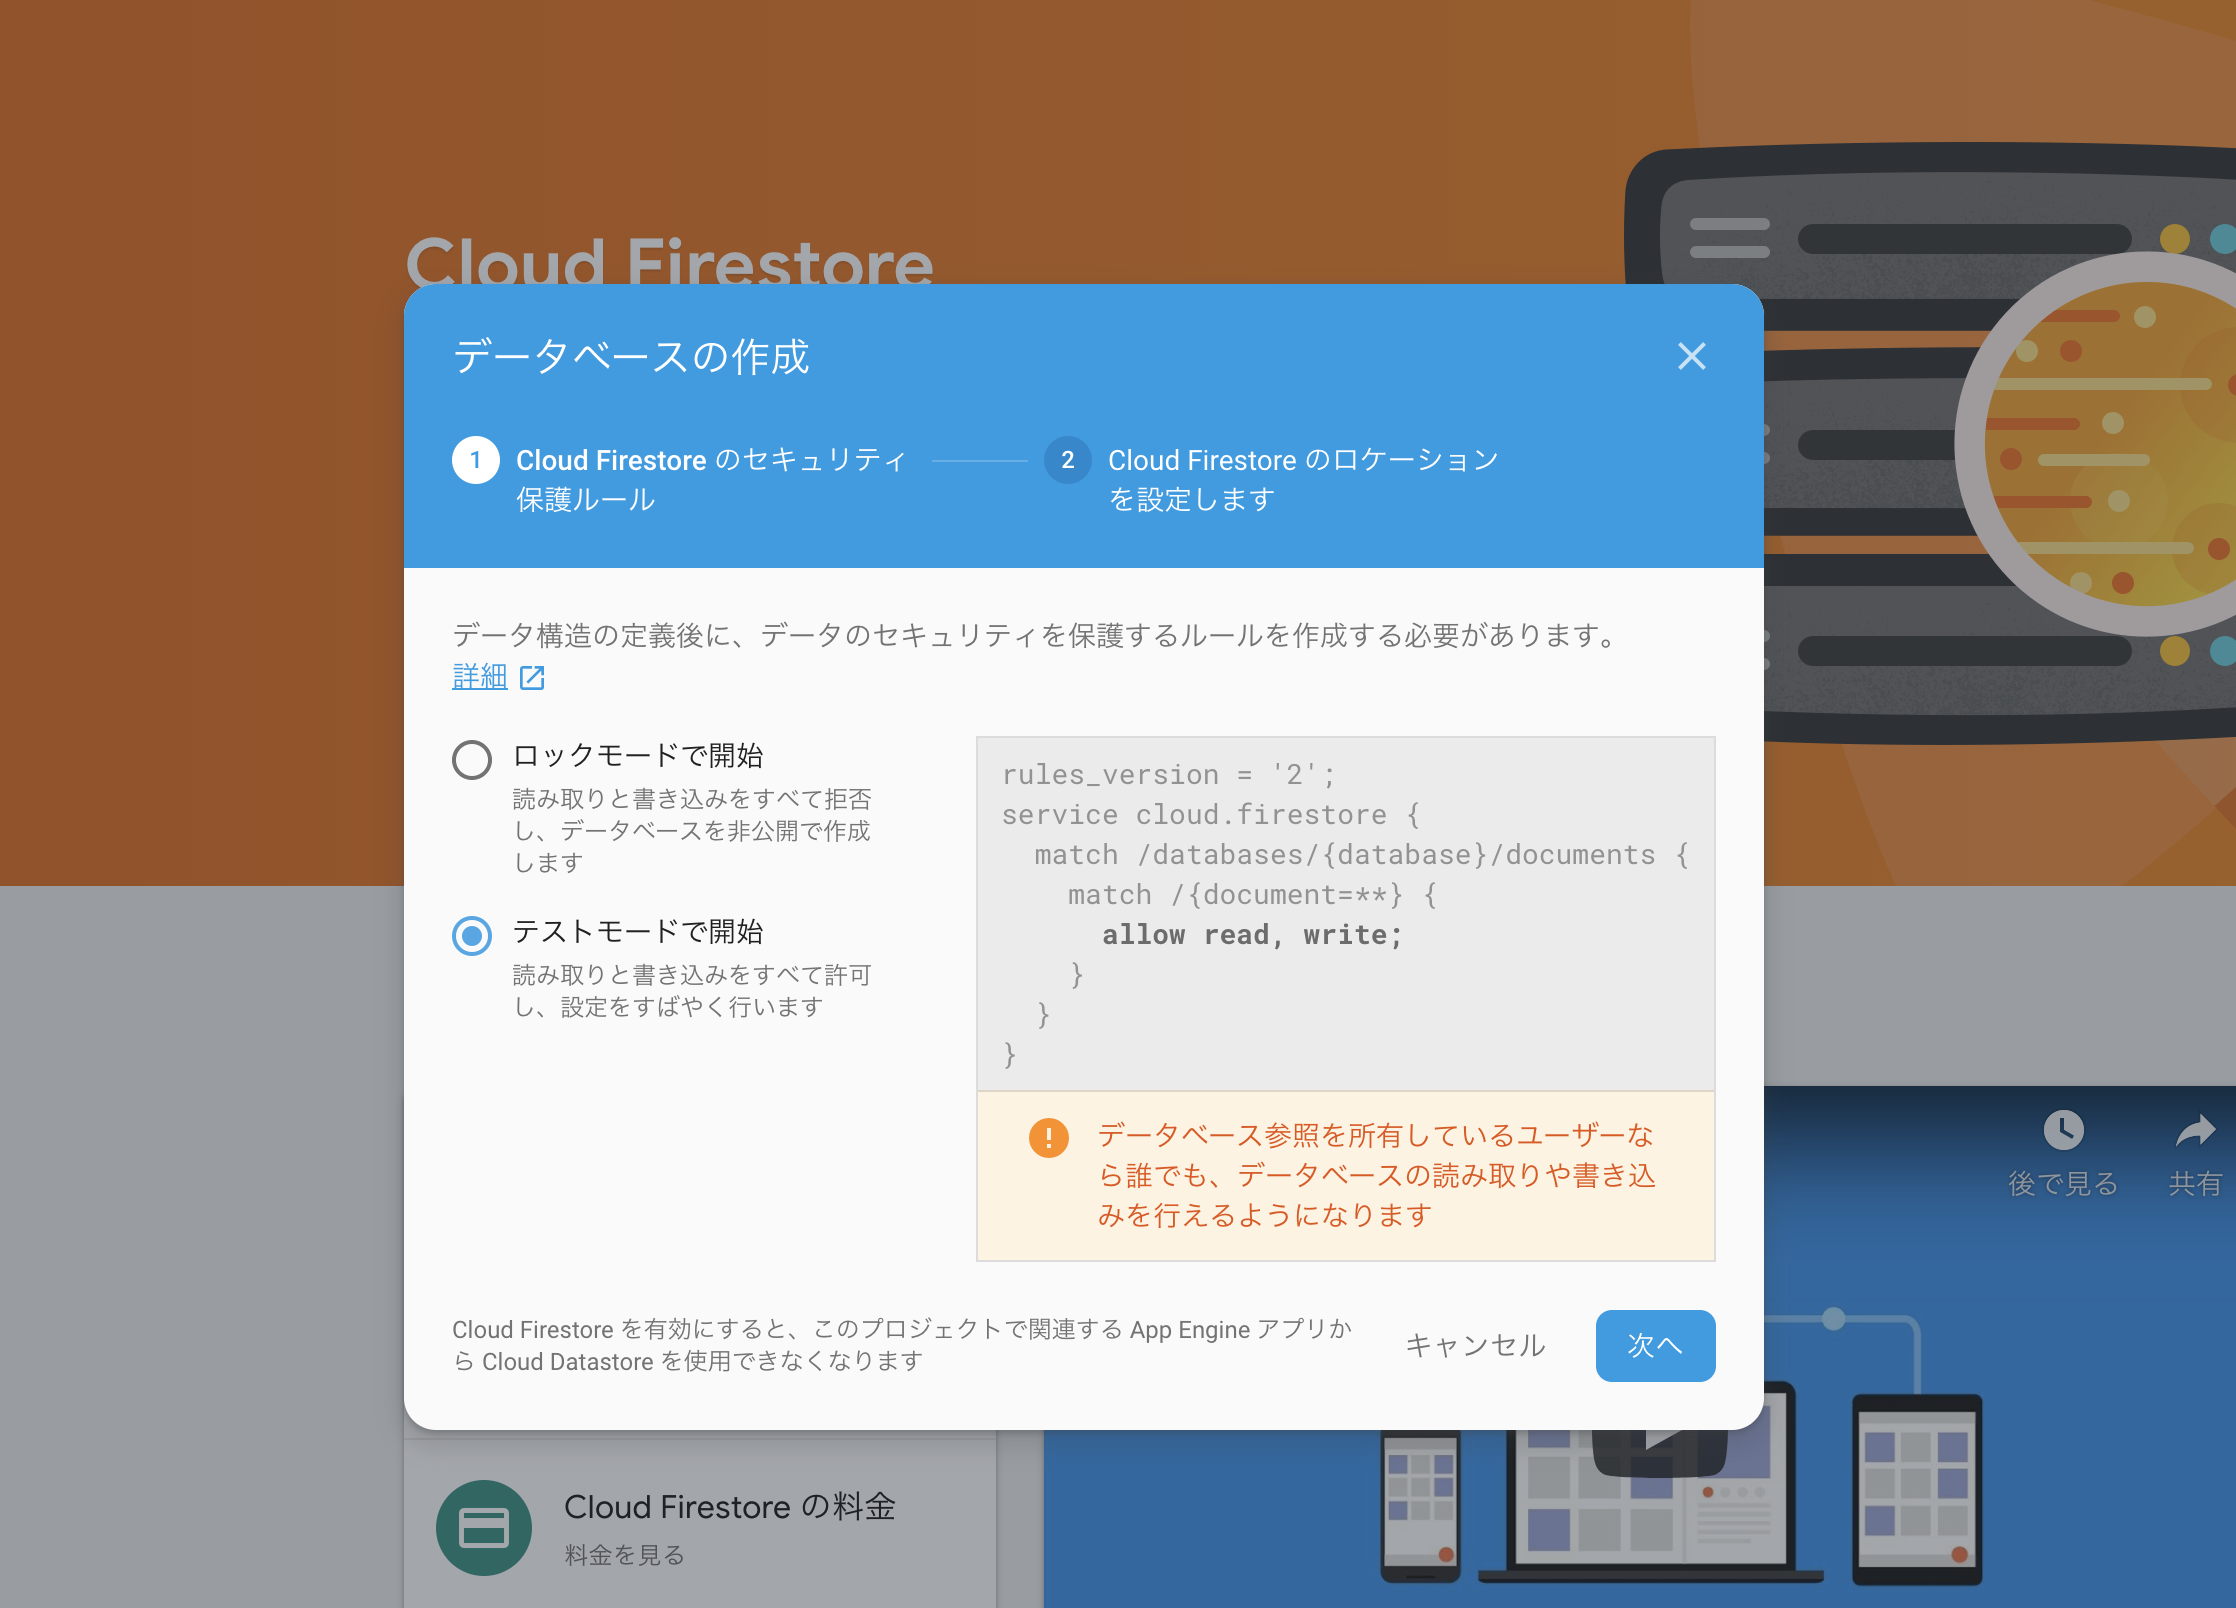Open the Cloud Firestore の料金 card icon
This screenshot has width=2236, height=1608.
tap(484, 1528)
